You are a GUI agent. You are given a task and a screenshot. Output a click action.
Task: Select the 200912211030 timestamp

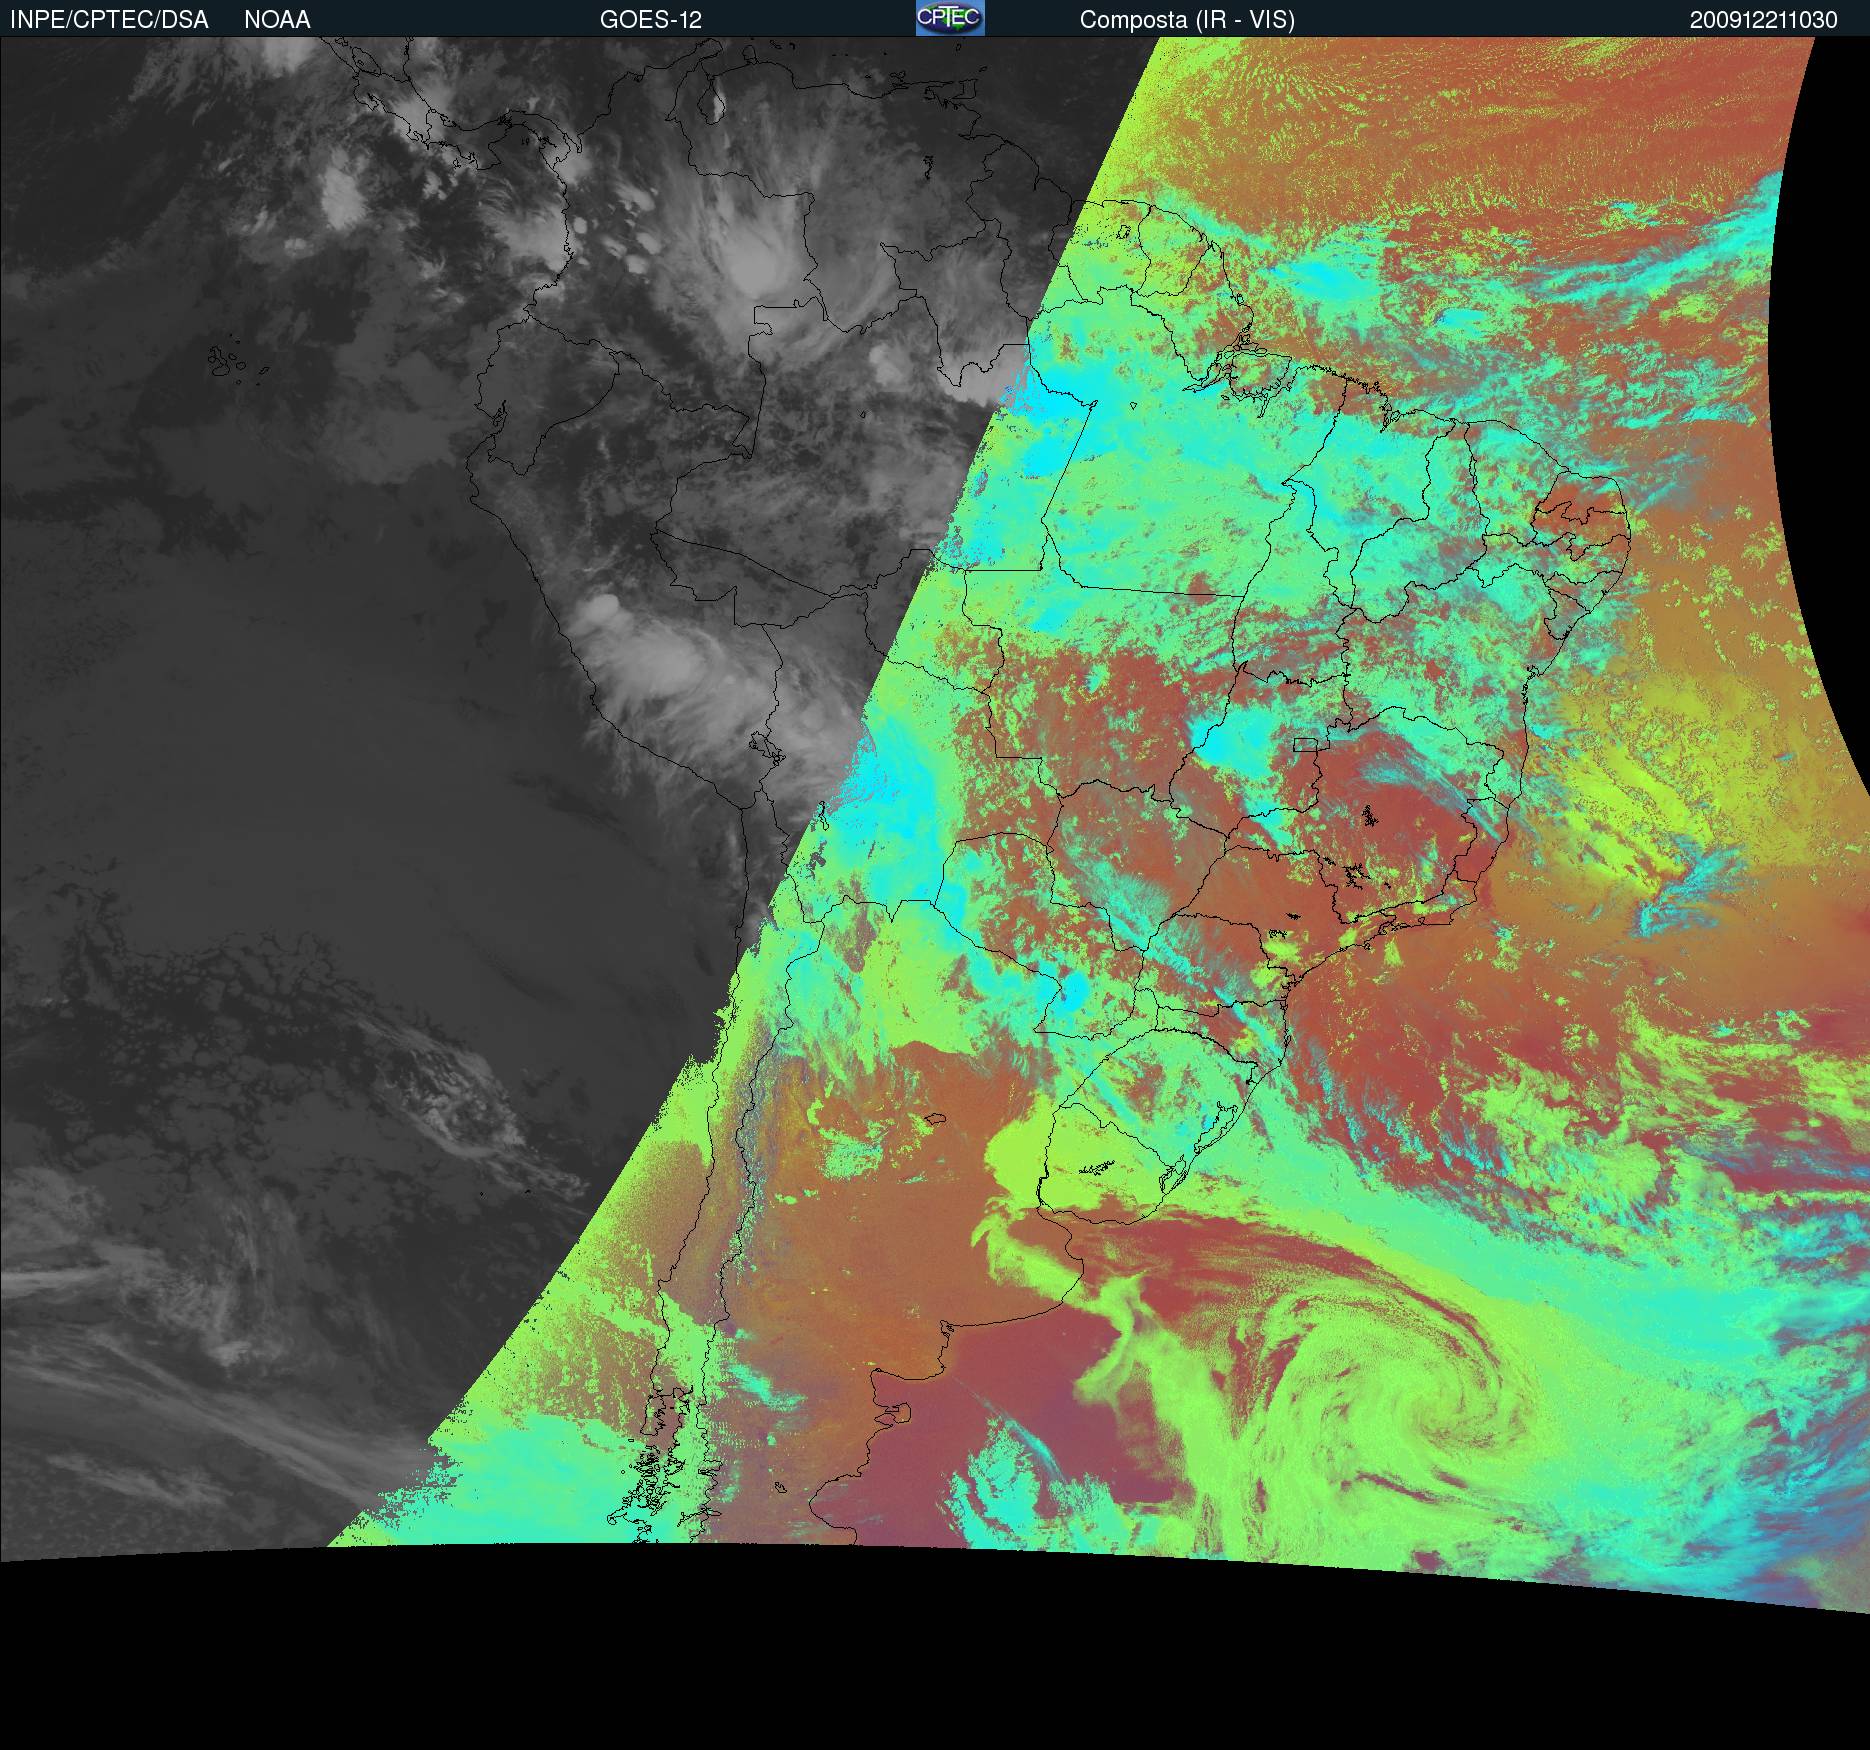(x=1764, y=20)
